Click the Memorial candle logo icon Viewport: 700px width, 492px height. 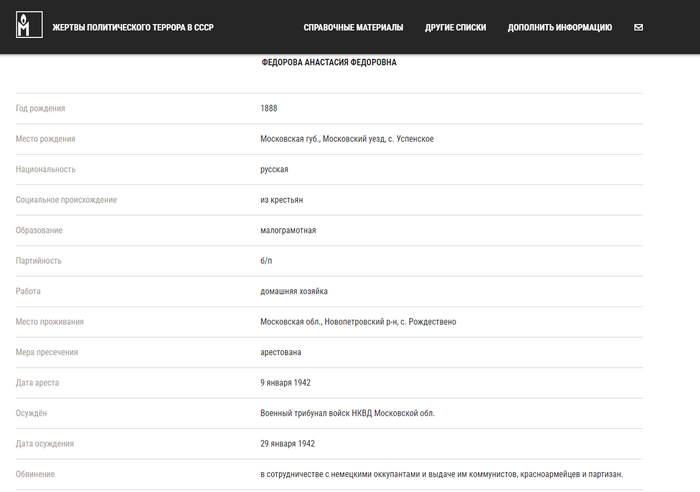tap(29, 26)
